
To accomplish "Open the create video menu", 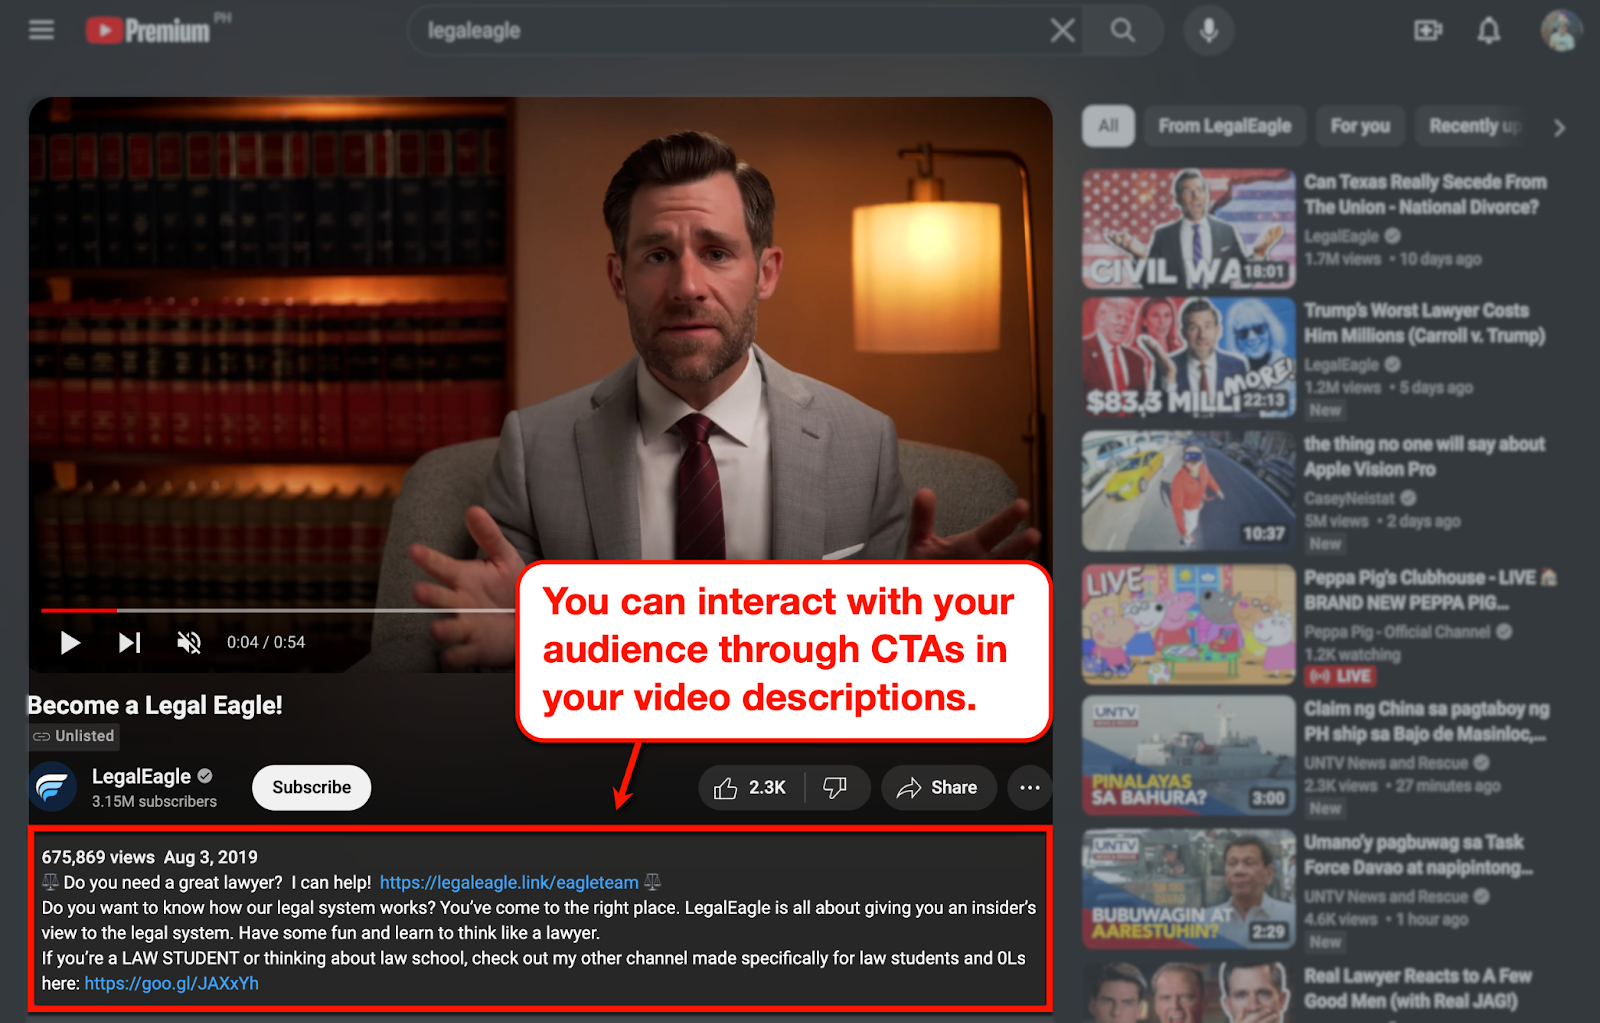I will click(x=1428, y=31).
